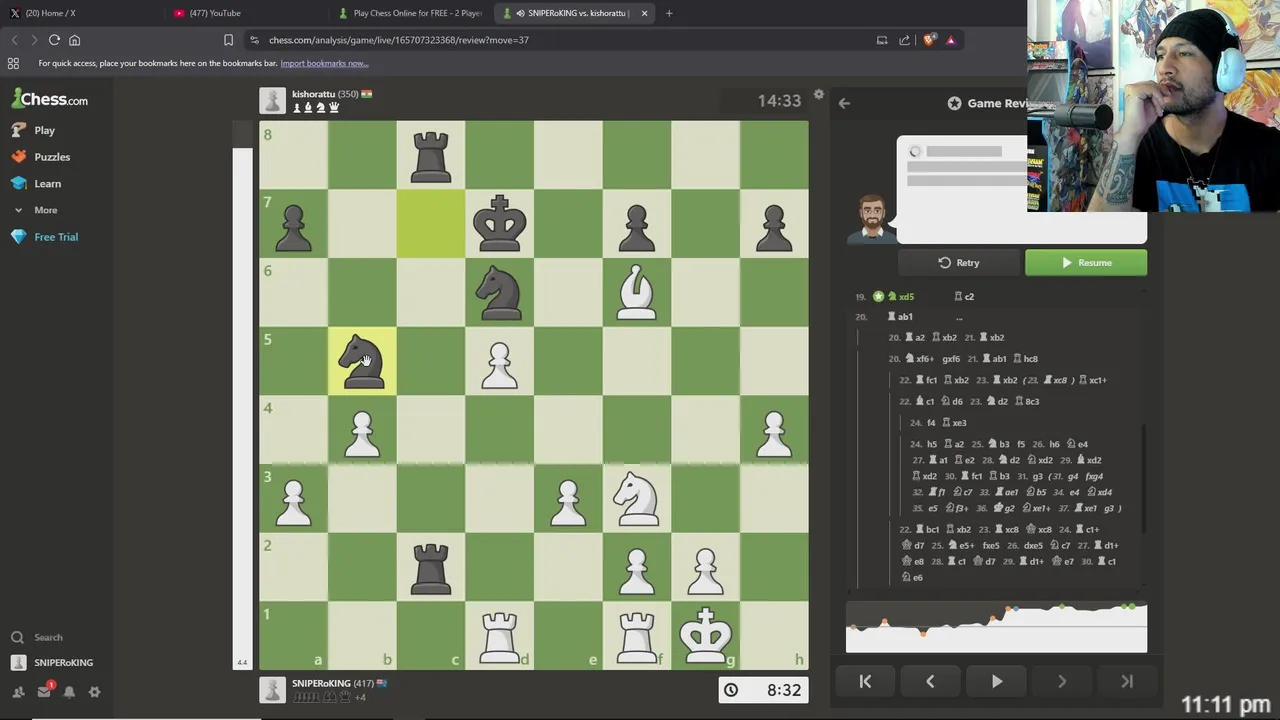Select the black knight on b5
Viewport: 1280px width, 720px height.
[362, 361]
